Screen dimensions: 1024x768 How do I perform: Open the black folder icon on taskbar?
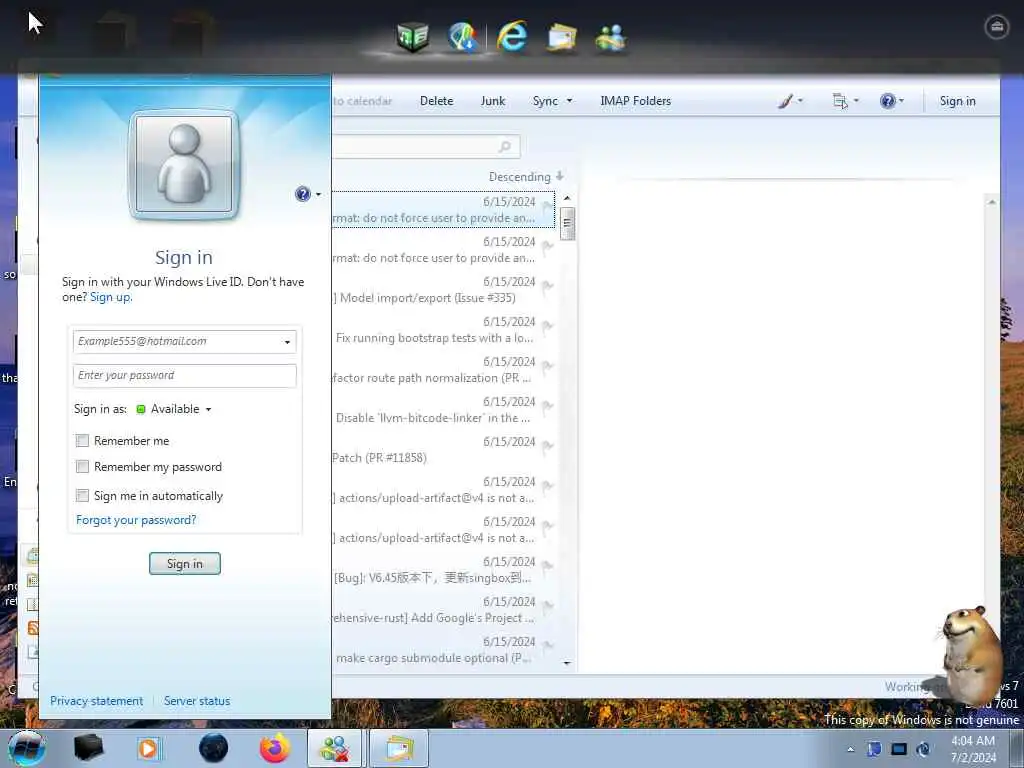89,748
